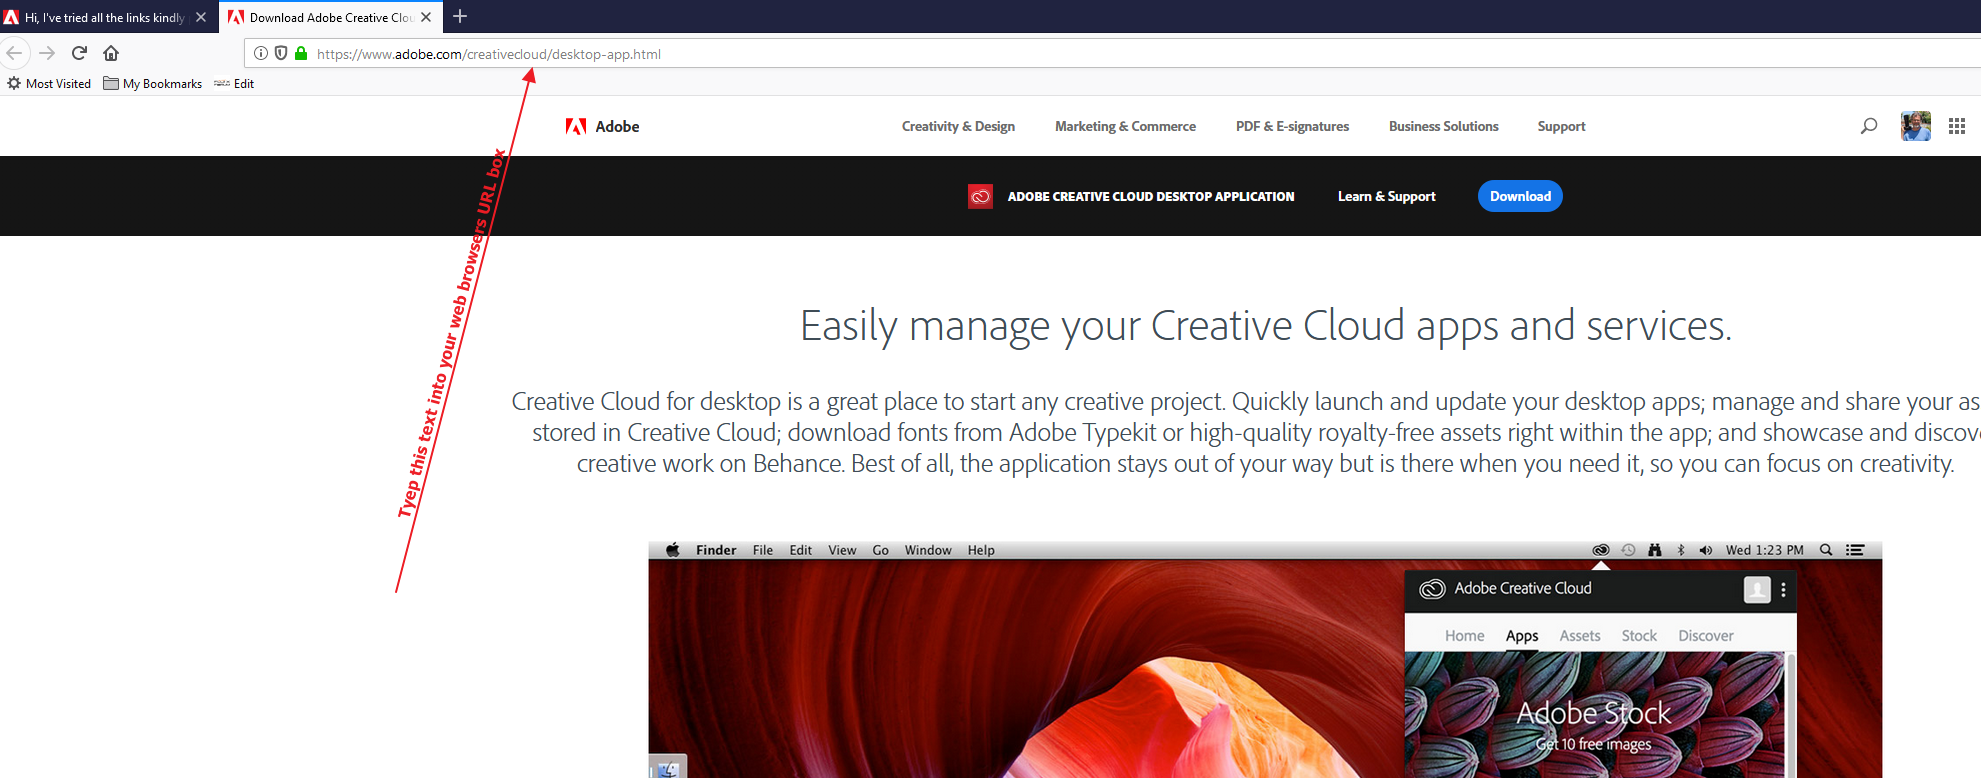Open the PDF & E-signatures menu
The image size is (1981, 778).
pos(1292,126)
